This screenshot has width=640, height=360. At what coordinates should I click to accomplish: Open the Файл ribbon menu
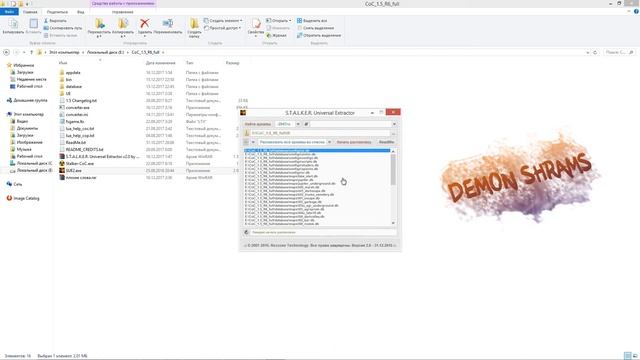click(x=9, y=12)
